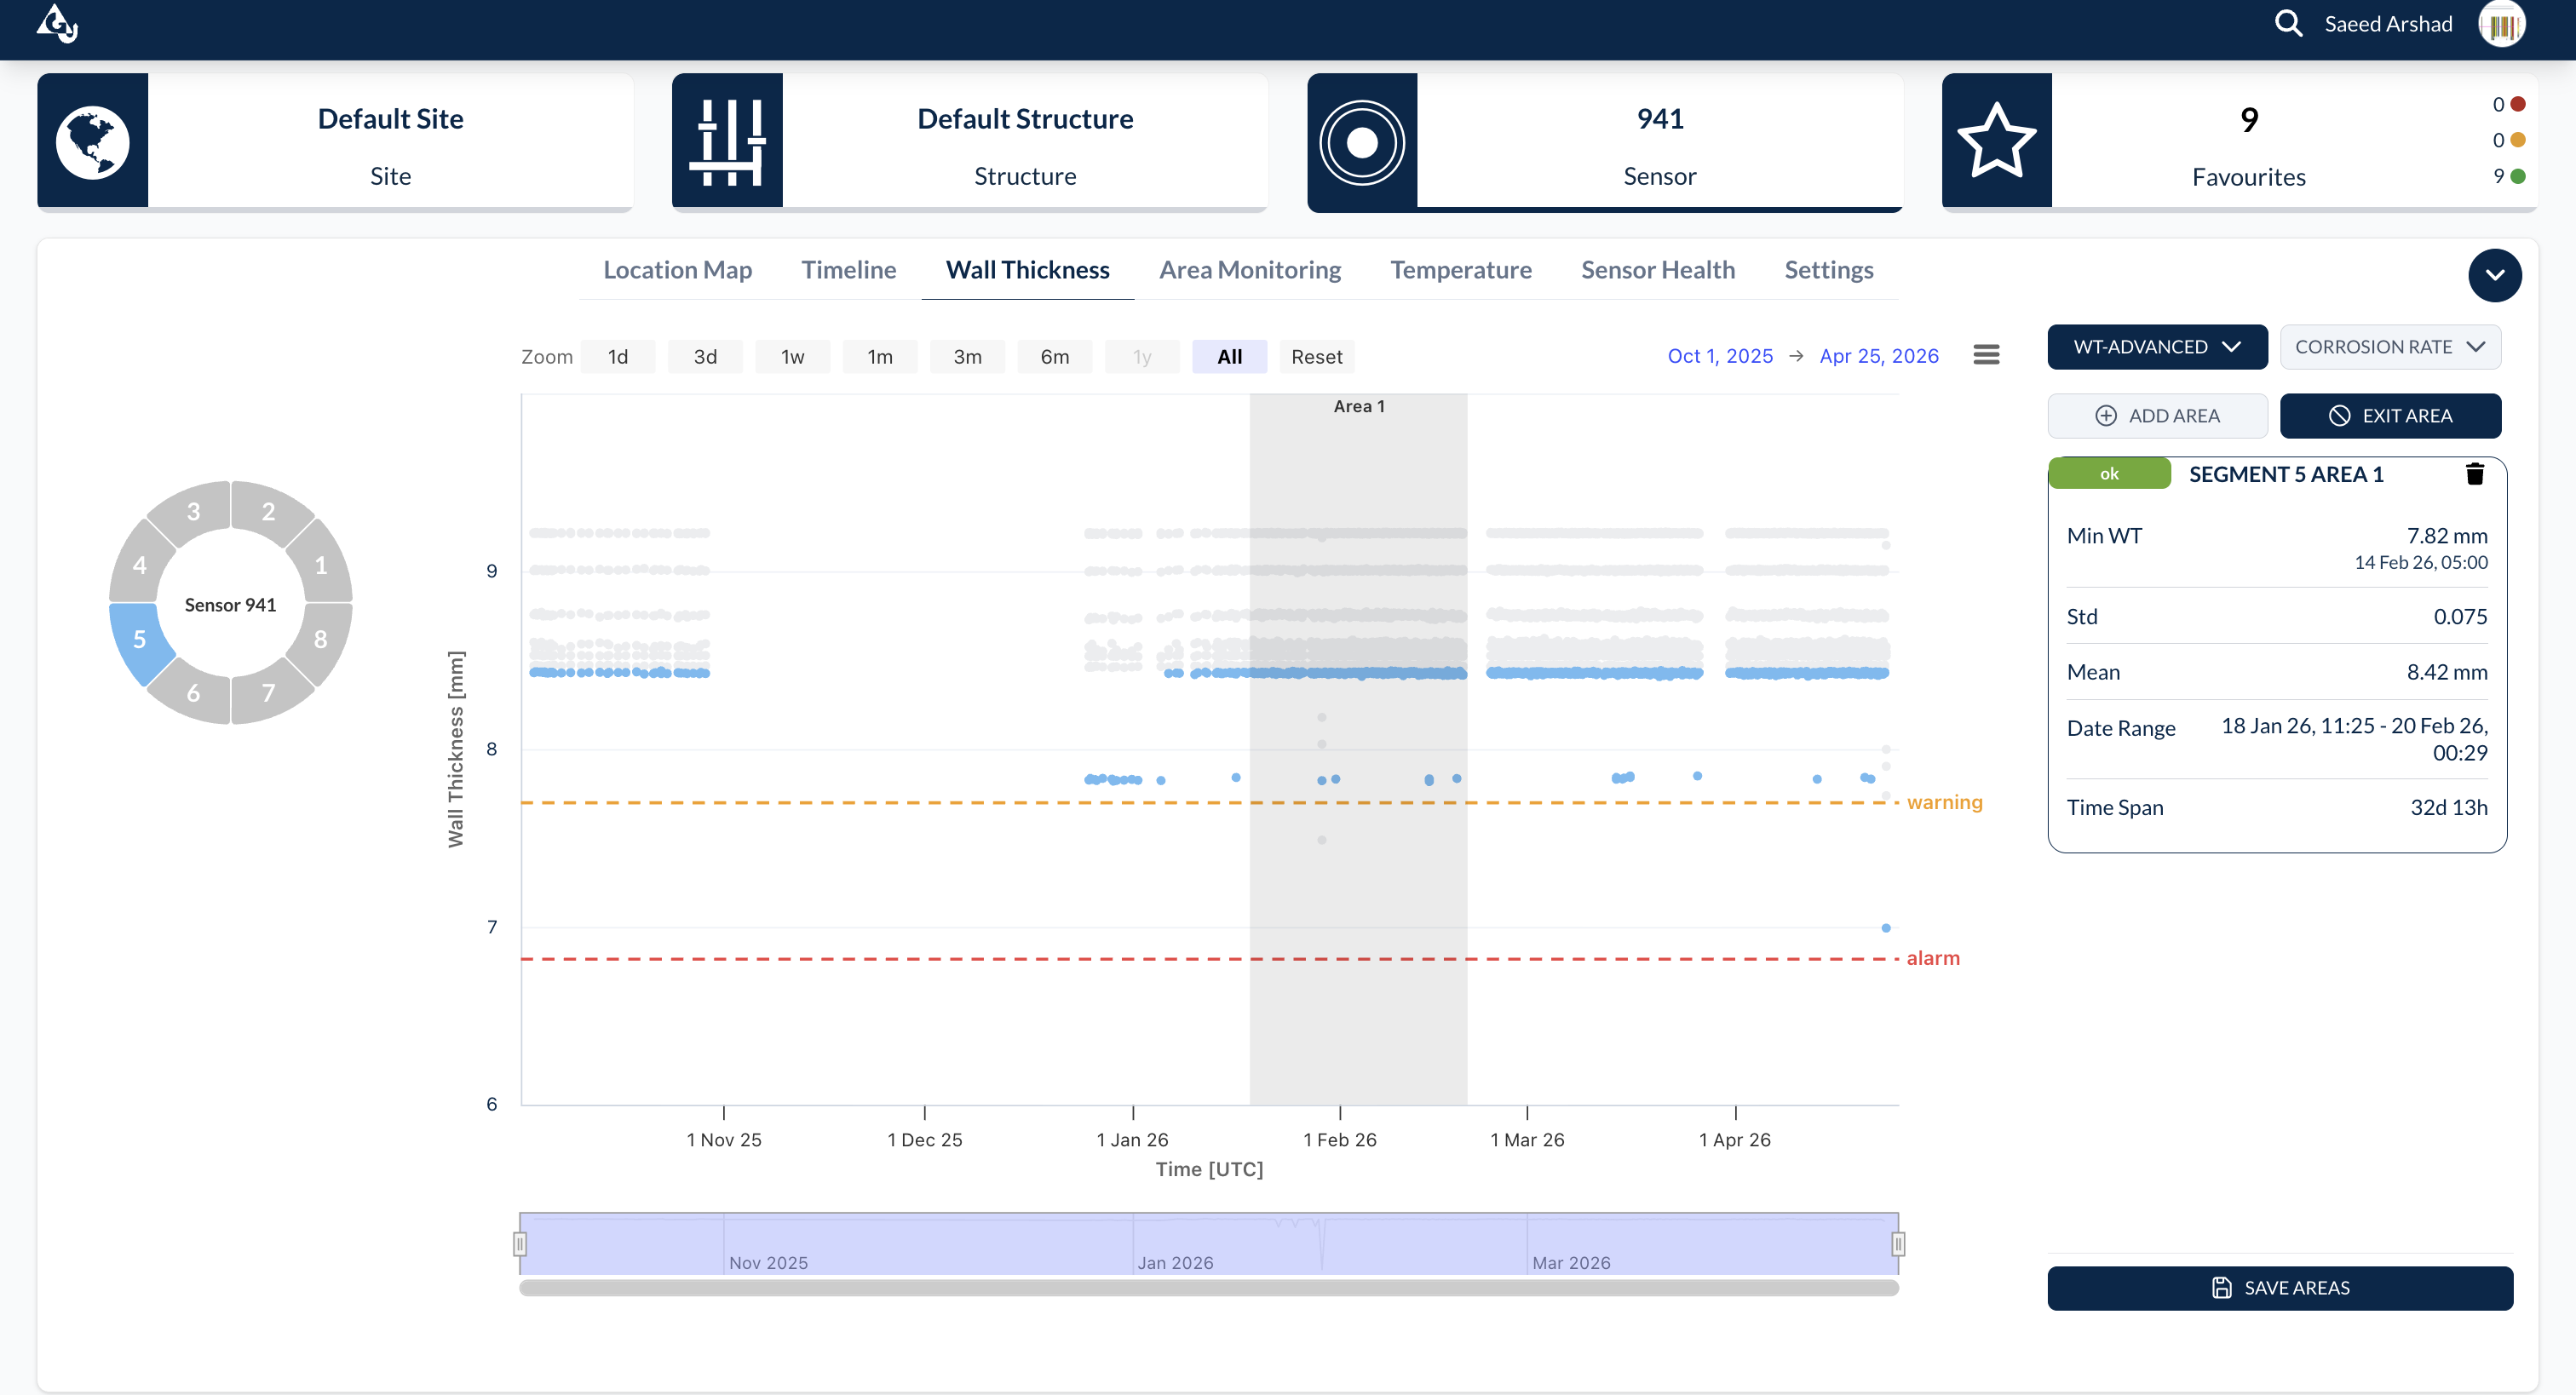Switch to the Timeline tab

pos(848,270)
